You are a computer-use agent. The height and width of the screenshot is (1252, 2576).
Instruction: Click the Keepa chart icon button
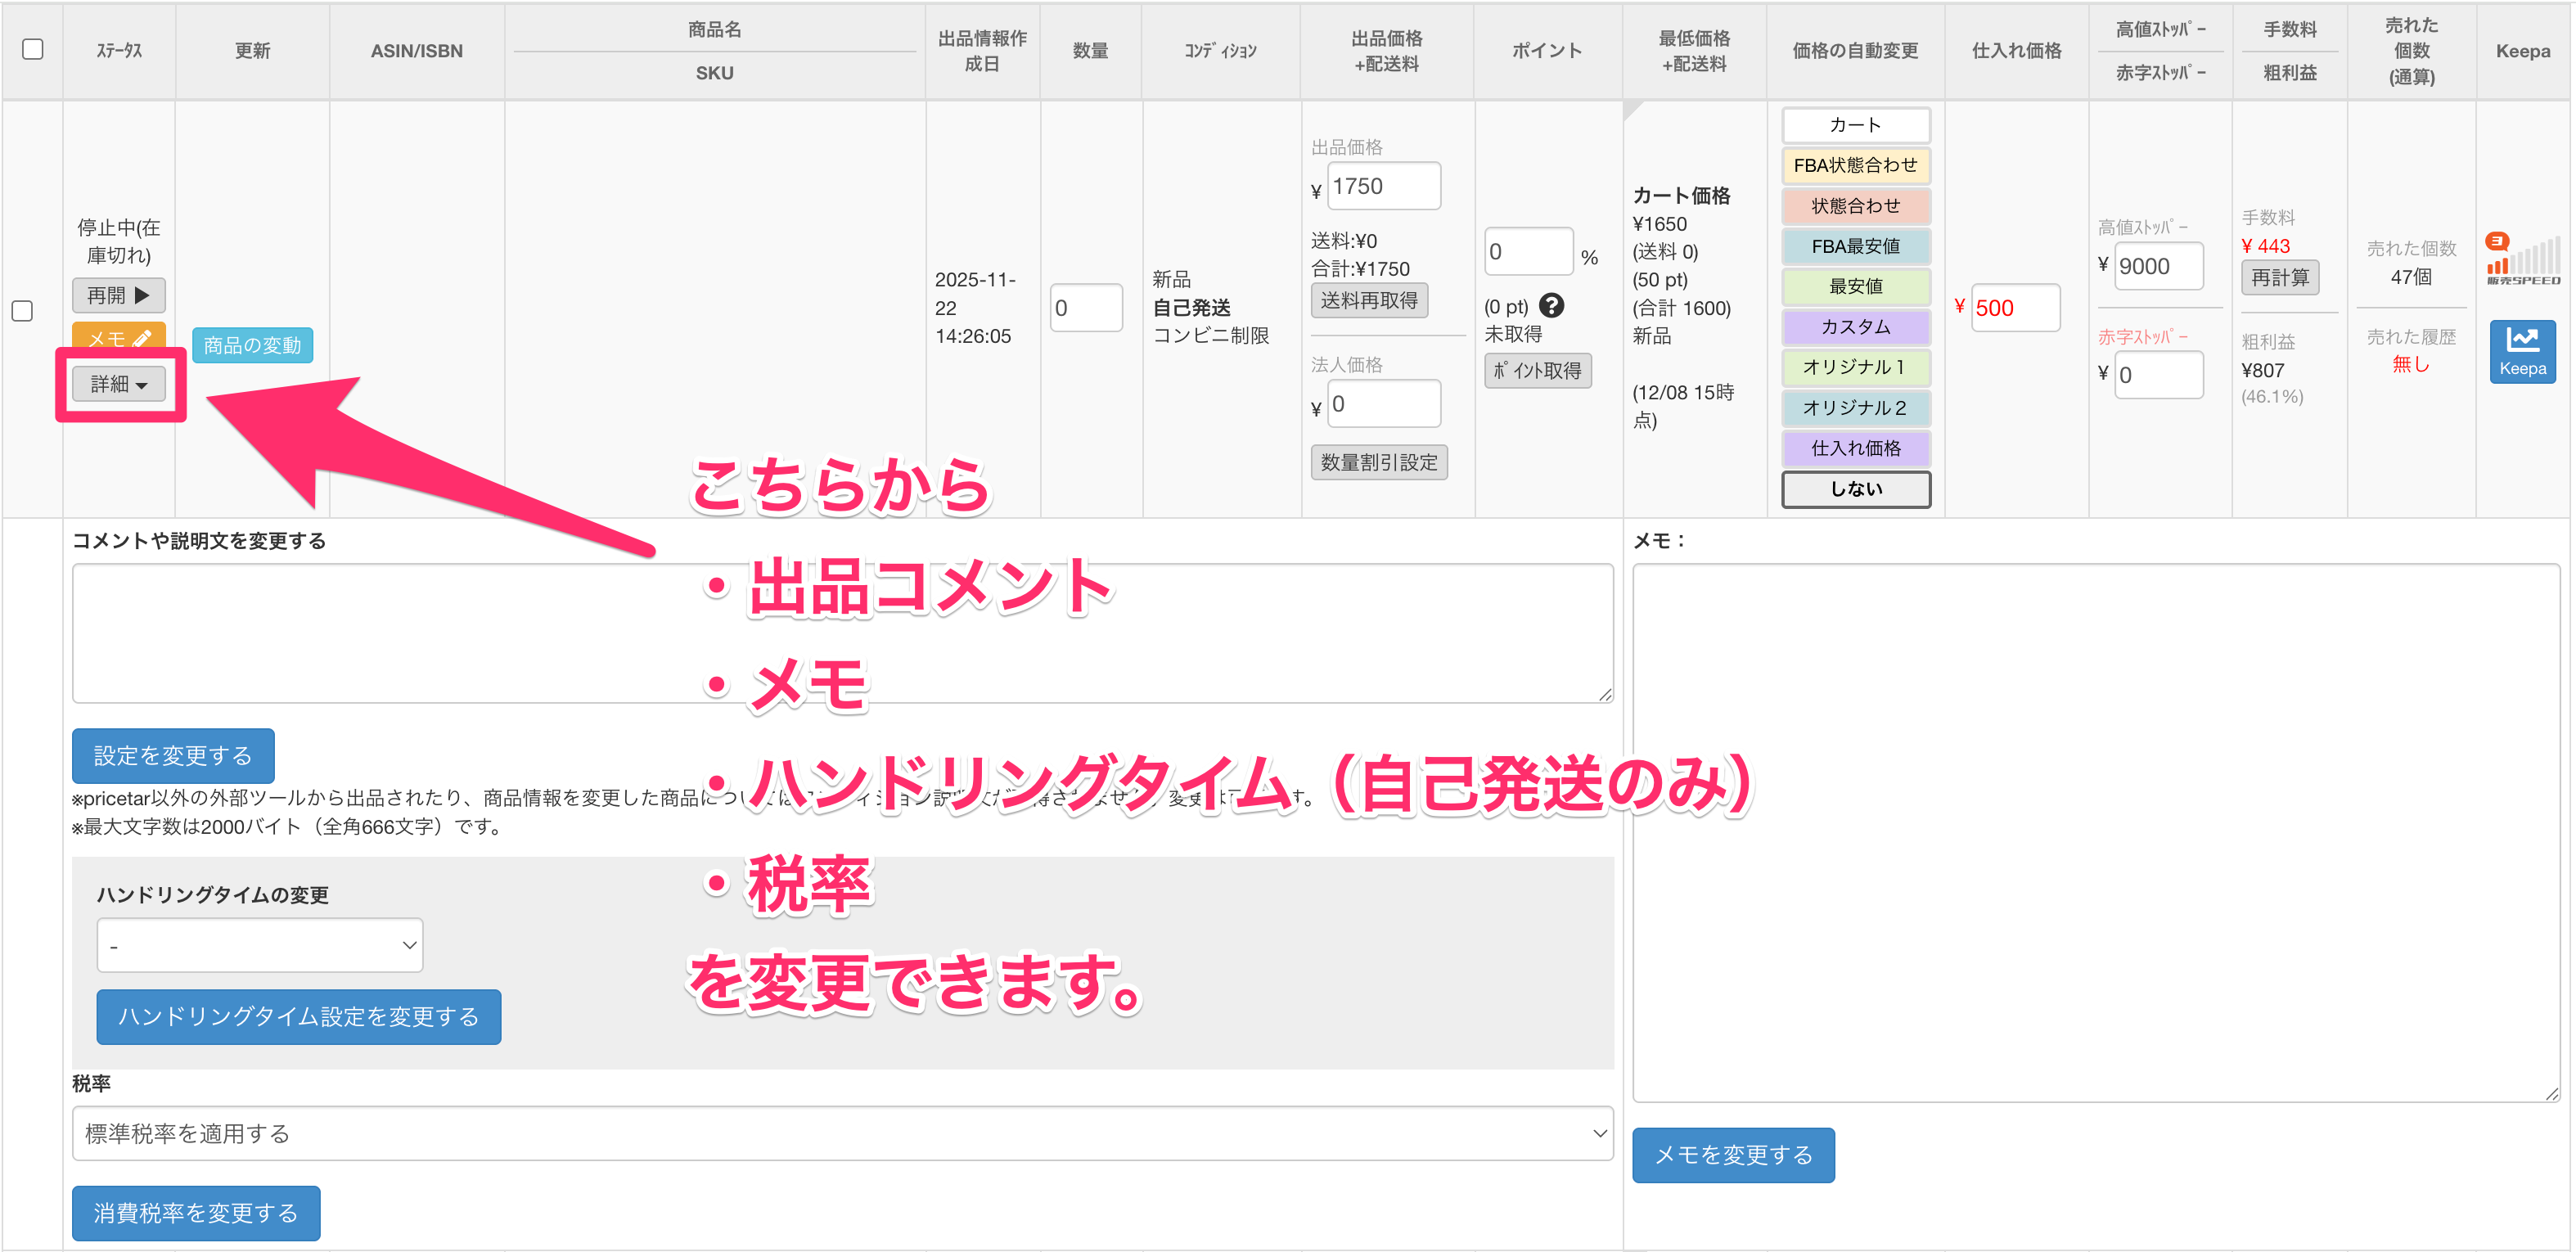pos(2521,350)
